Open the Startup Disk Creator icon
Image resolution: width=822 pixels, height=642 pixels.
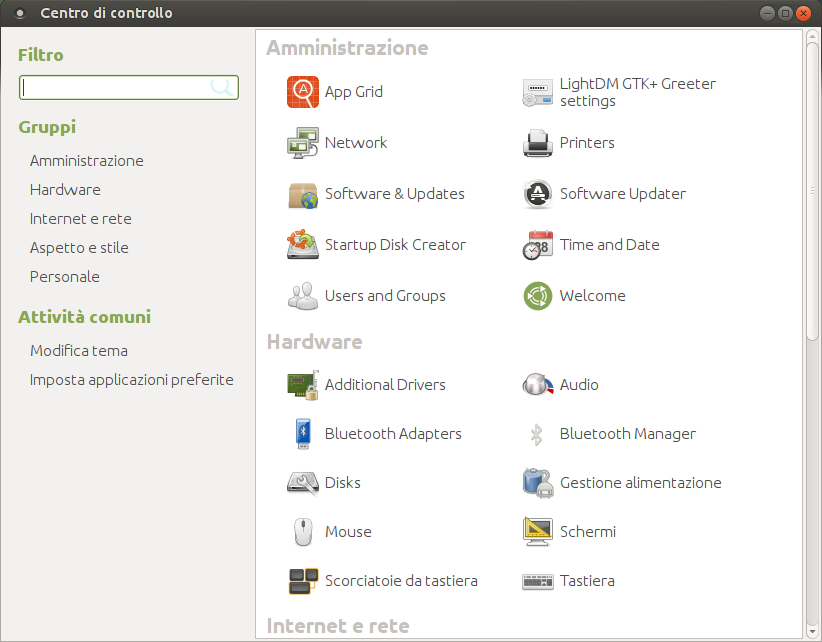point(302,245)
